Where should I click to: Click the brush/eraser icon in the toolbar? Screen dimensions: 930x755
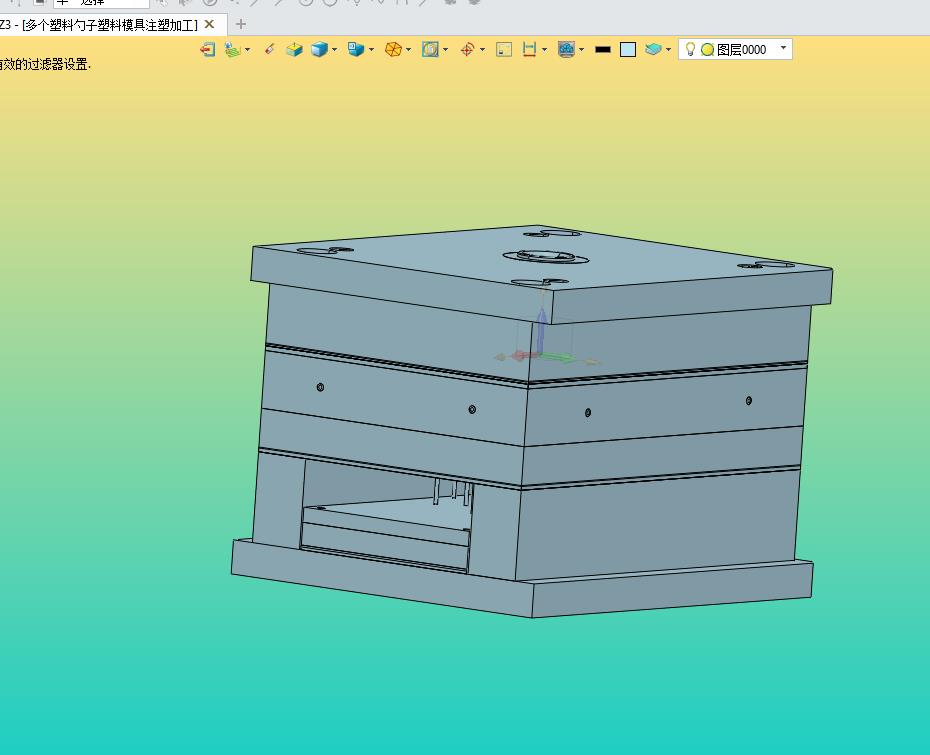[269, 49]
